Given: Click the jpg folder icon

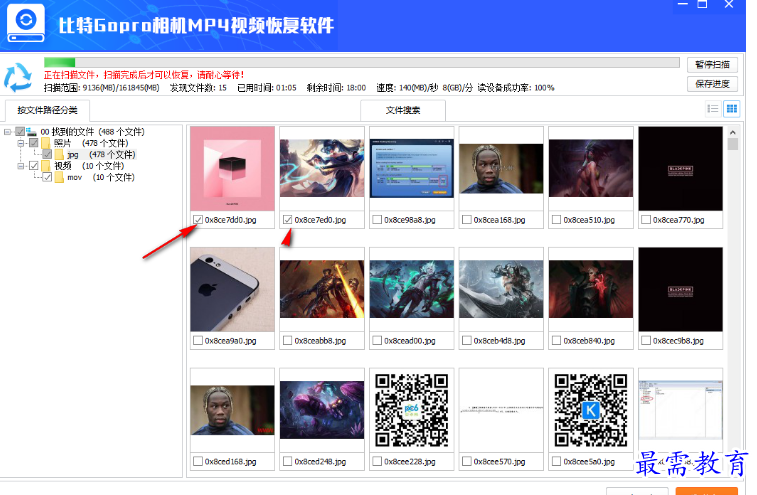Looking at the screenshot, I should (x=59, y=155).
